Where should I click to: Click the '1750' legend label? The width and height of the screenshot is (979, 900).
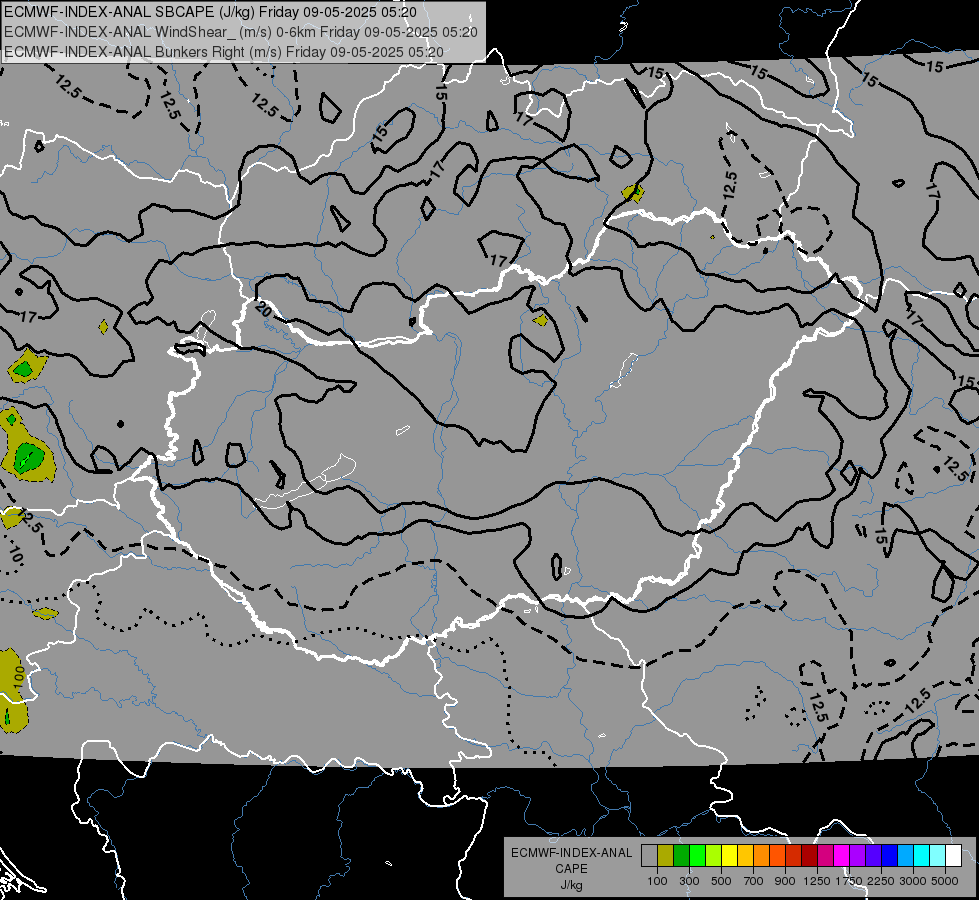tap(849, 881)
